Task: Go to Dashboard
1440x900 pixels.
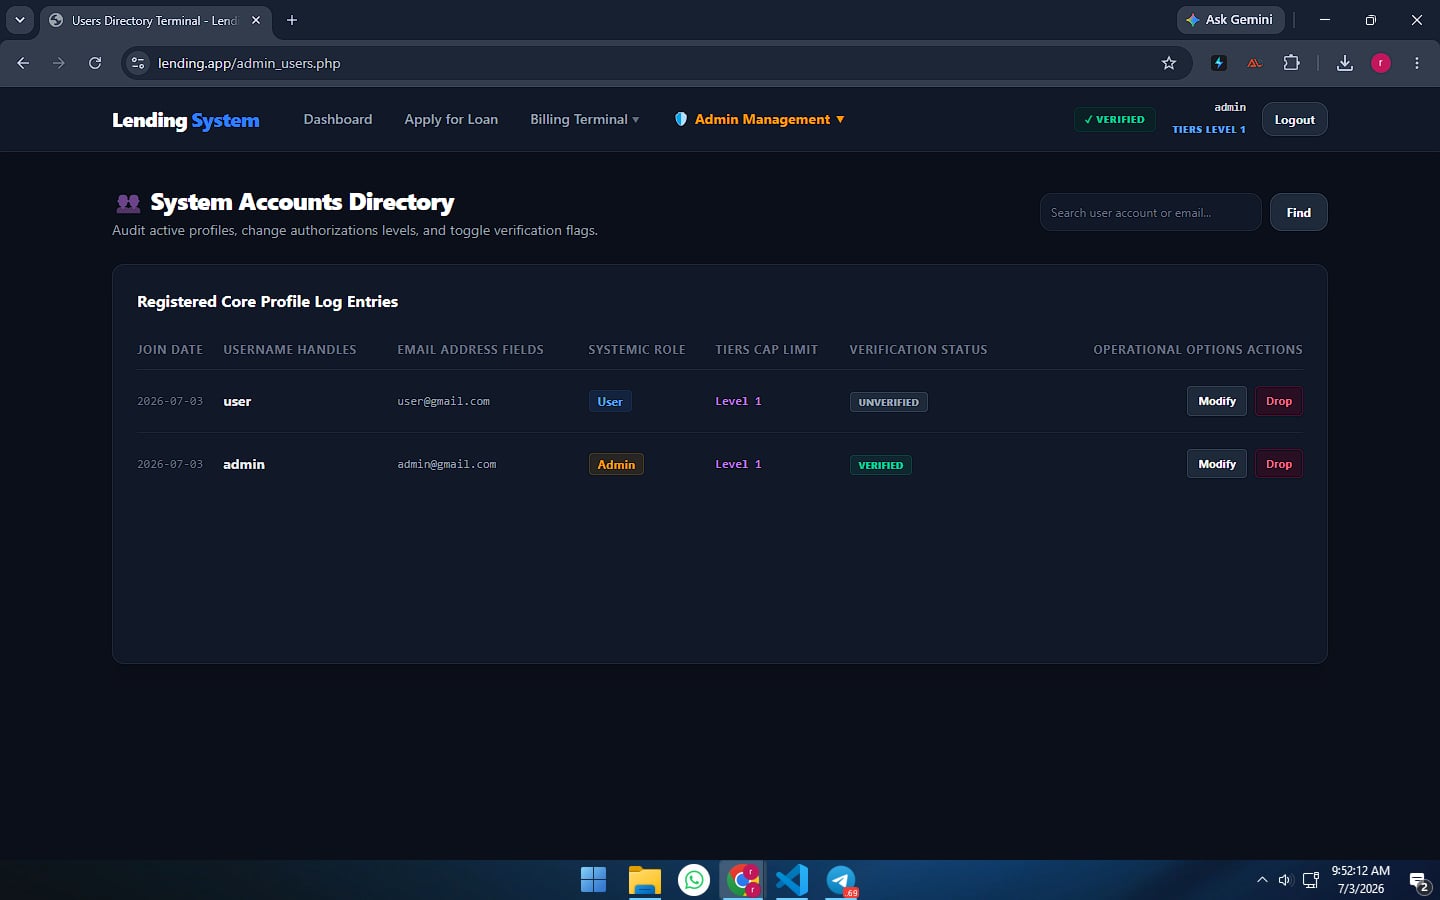Action: coord(338,119)
